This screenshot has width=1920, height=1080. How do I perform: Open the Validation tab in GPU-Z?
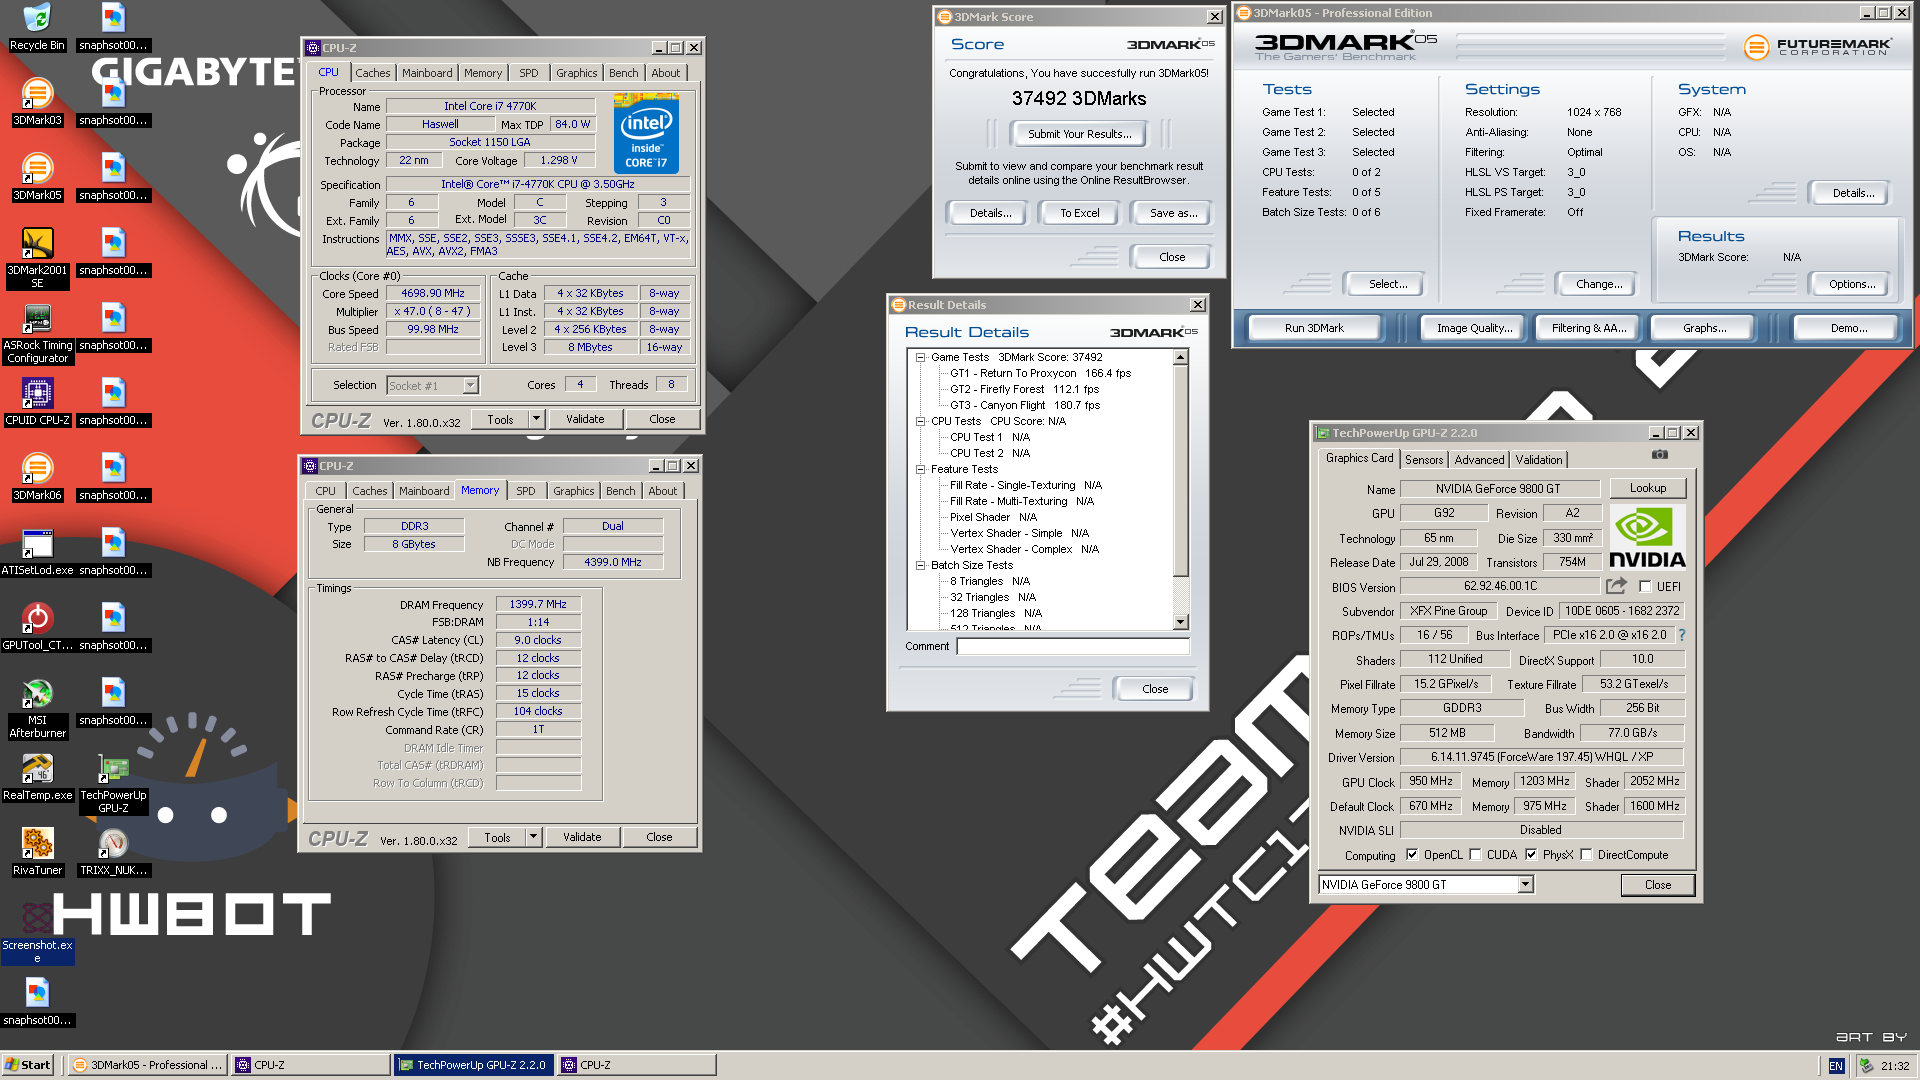tap(1539, 460)
